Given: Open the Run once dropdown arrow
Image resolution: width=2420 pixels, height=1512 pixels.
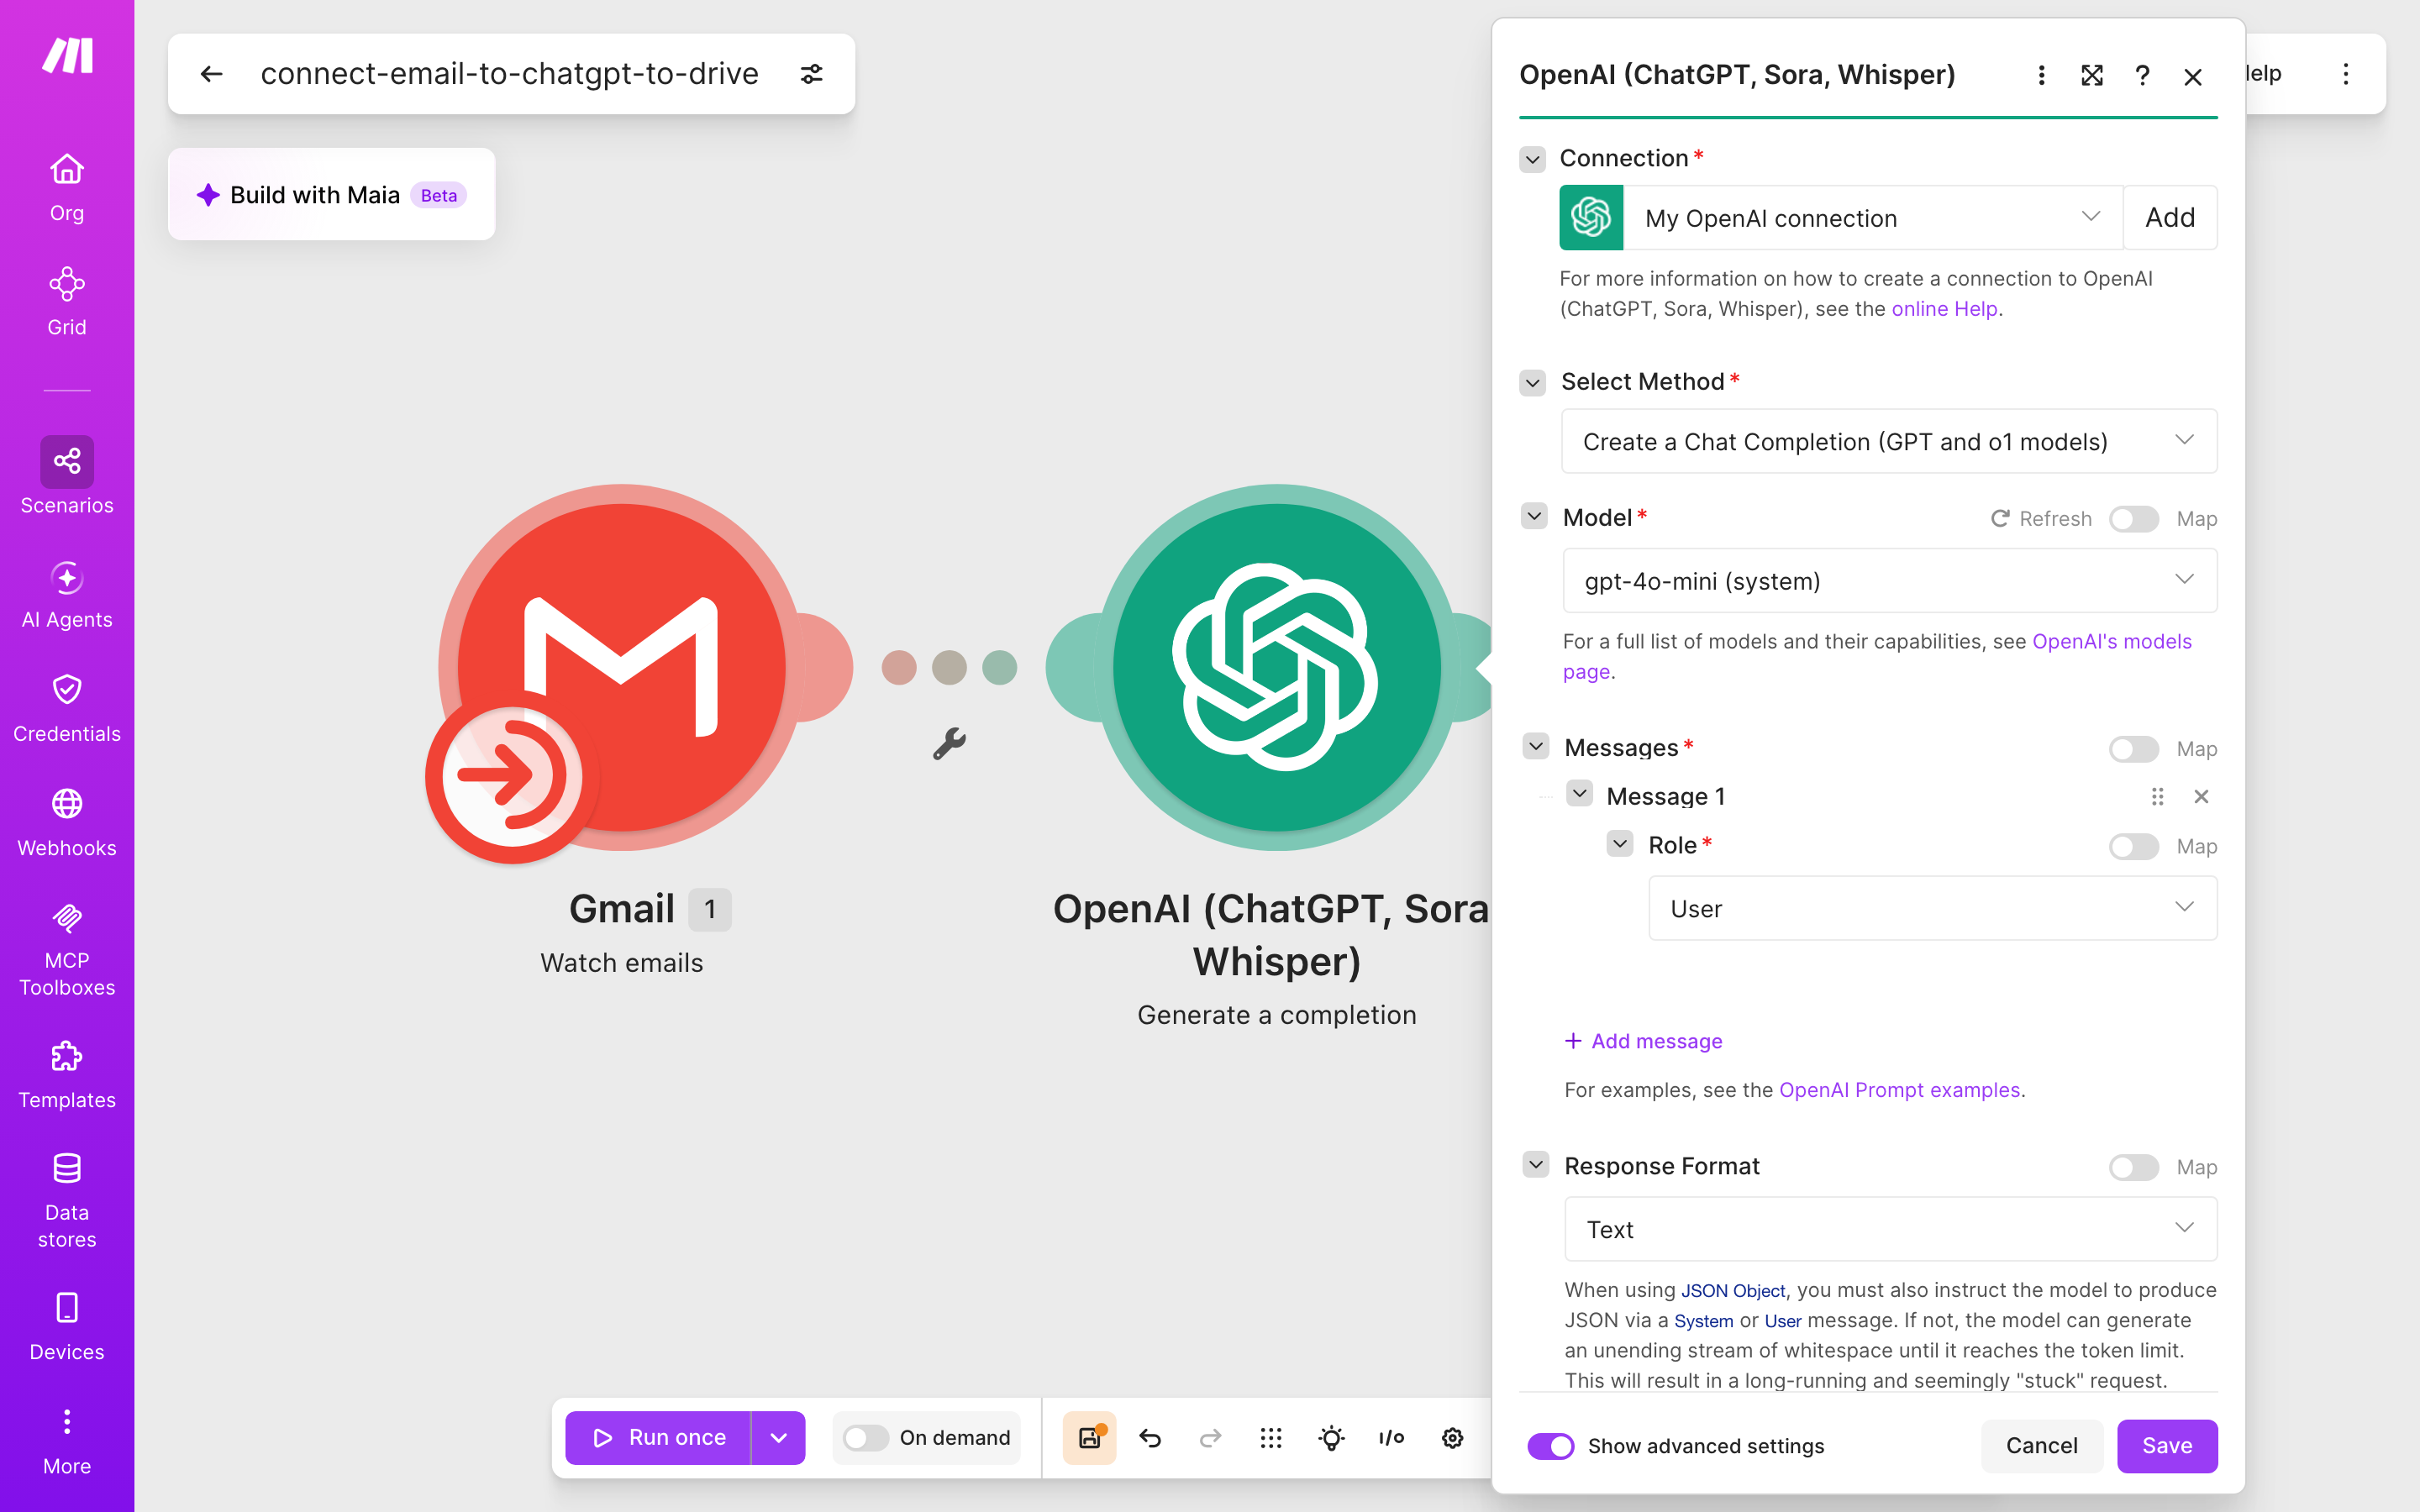Looking at the screenshot, I should click(778, 1438).
